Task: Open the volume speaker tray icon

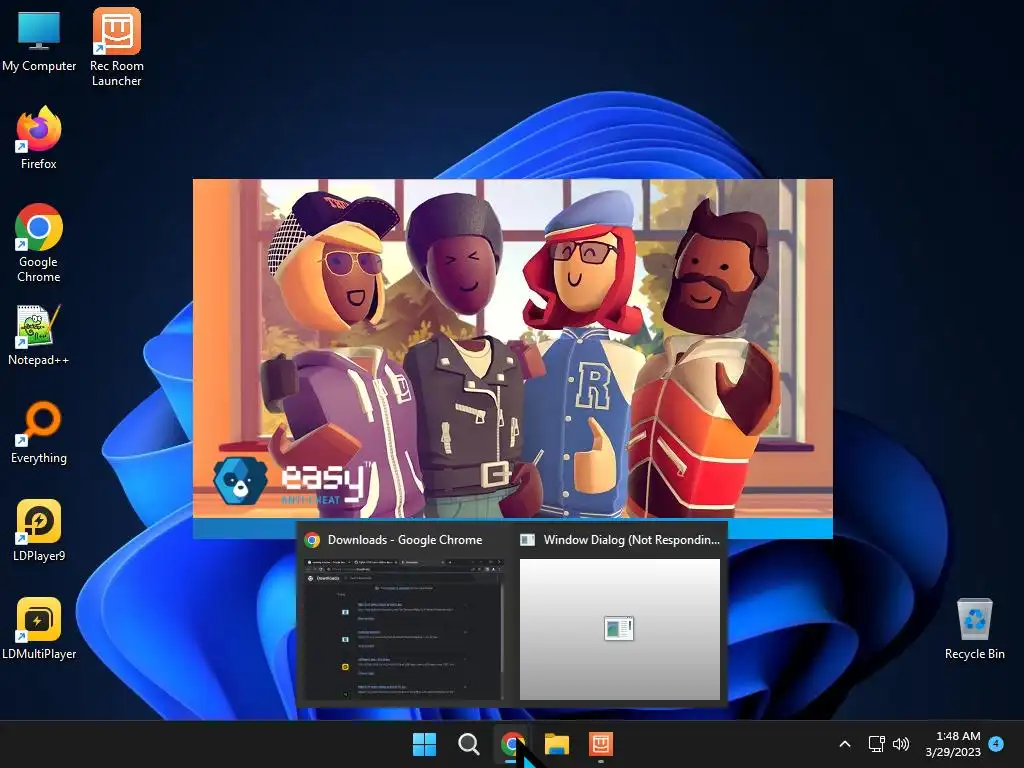Action: [901, 744]
